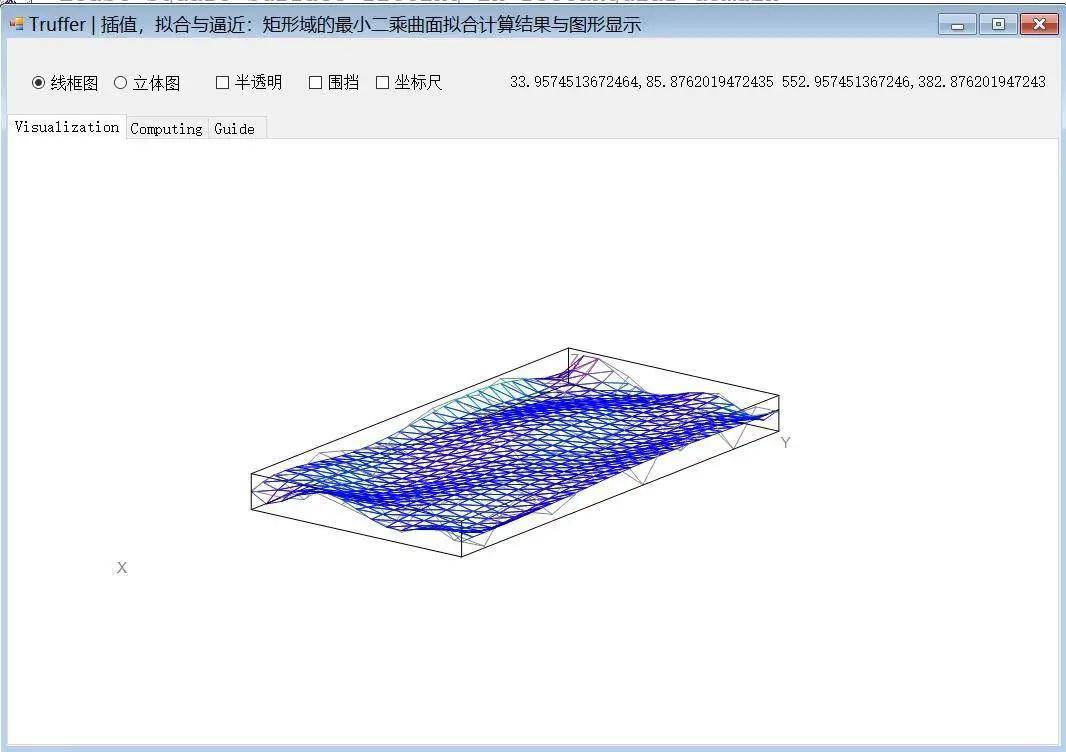Viewport: 1066px width, 752px height.
Task: Switch to 立体图 solid view mode
Action: [121, 83]
